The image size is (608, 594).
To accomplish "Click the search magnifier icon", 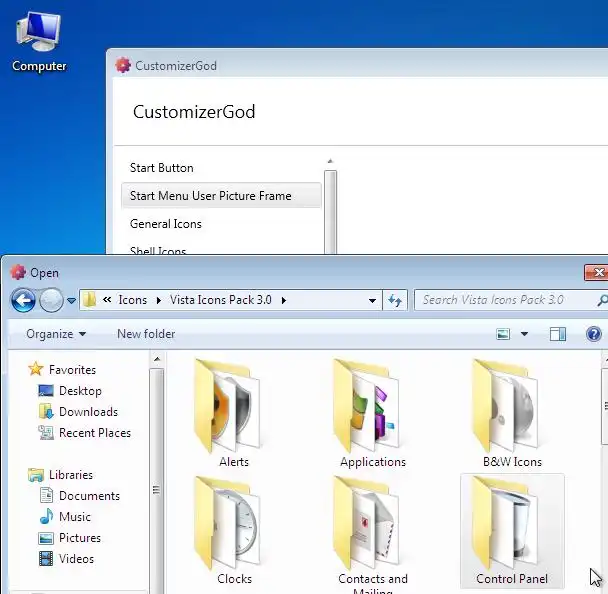I will click(603, 300).
